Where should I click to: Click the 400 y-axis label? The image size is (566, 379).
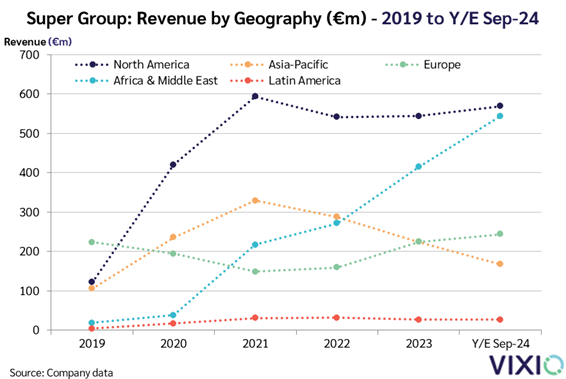pyautogui.click(x=29, y=173)
